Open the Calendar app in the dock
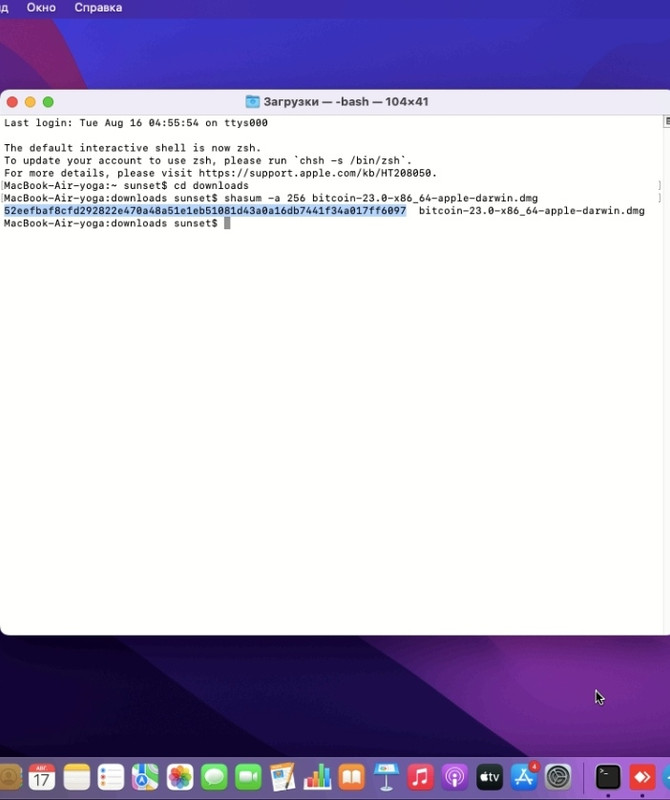This screenshot has width=670, height=800. click(x=42, y=777)
